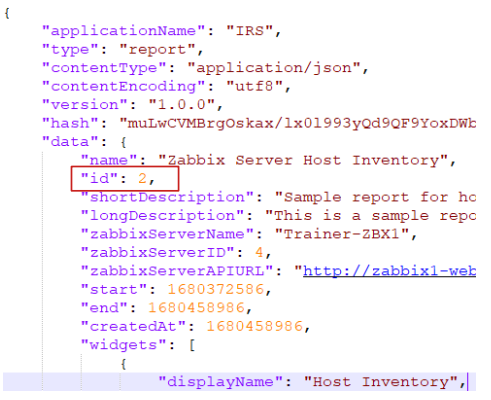
Task: Place cursor at widgets opening square bracket
Action: pos(192,345)
